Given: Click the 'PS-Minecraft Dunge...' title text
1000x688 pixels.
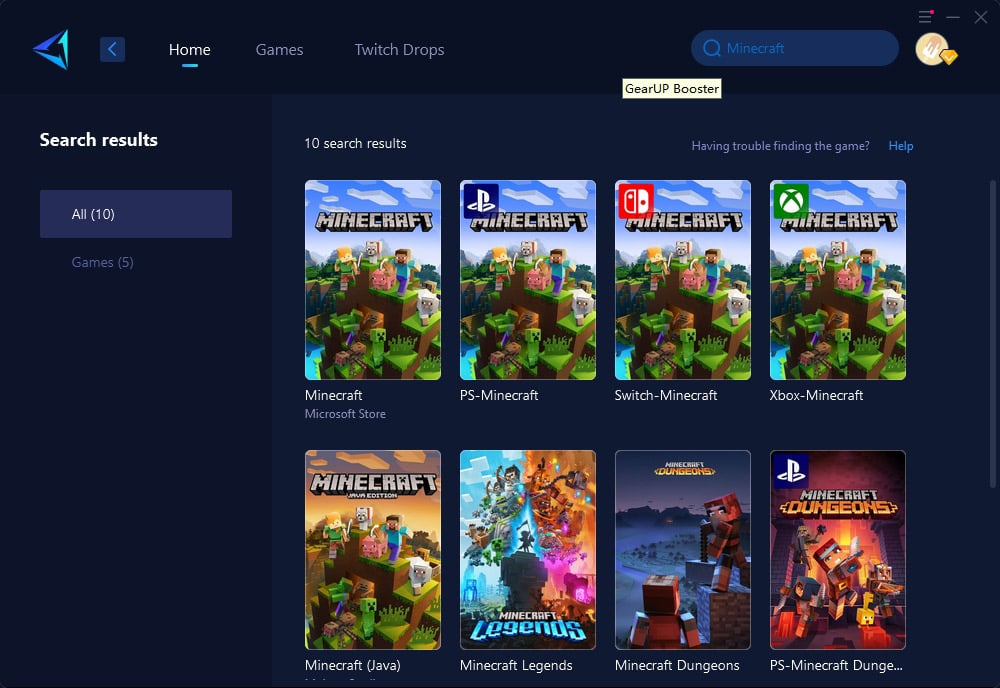Looking at the screenshot, I should pos(836,665).
